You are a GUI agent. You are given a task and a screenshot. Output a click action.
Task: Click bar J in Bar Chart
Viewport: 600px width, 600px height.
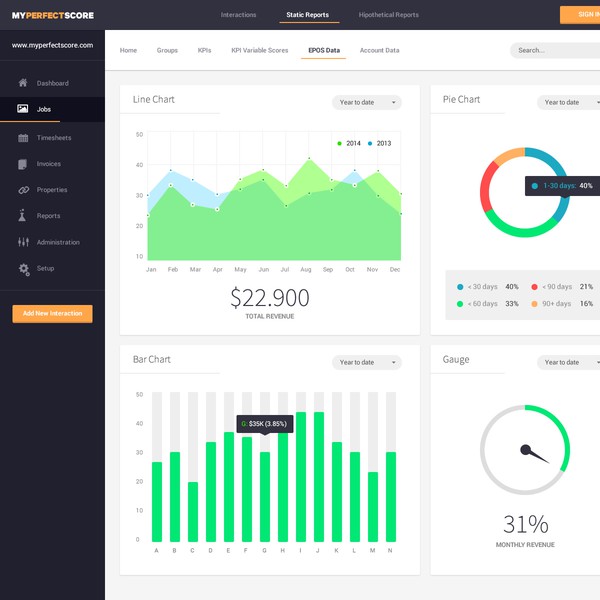[x=319, y=477]
